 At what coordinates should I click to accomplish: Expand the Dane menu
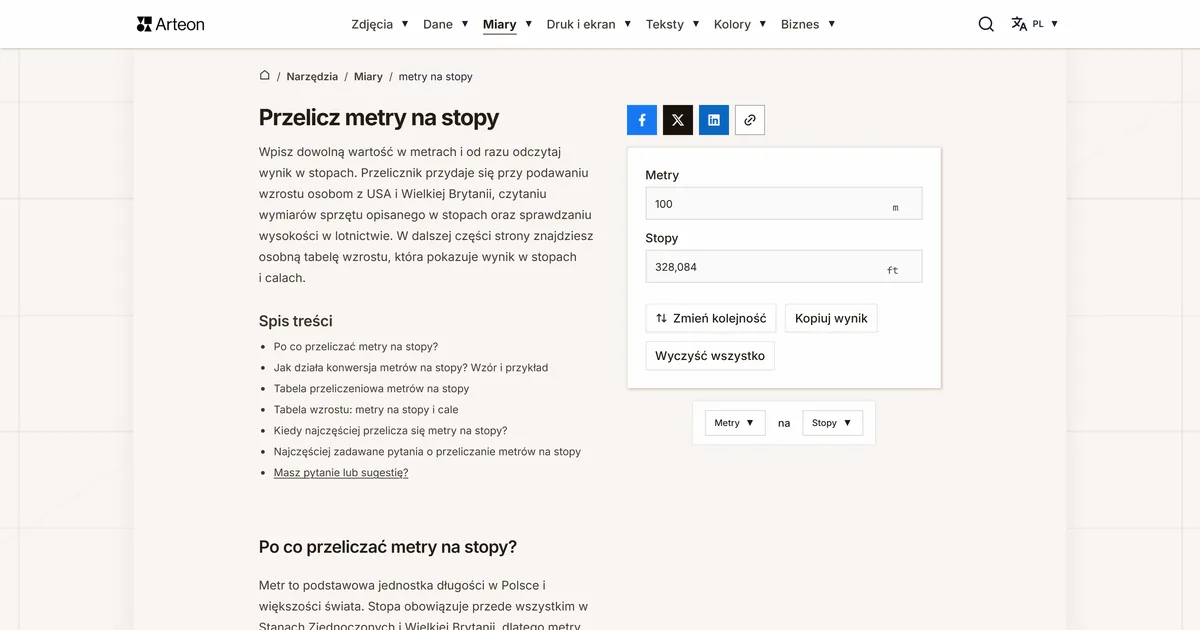446,24
